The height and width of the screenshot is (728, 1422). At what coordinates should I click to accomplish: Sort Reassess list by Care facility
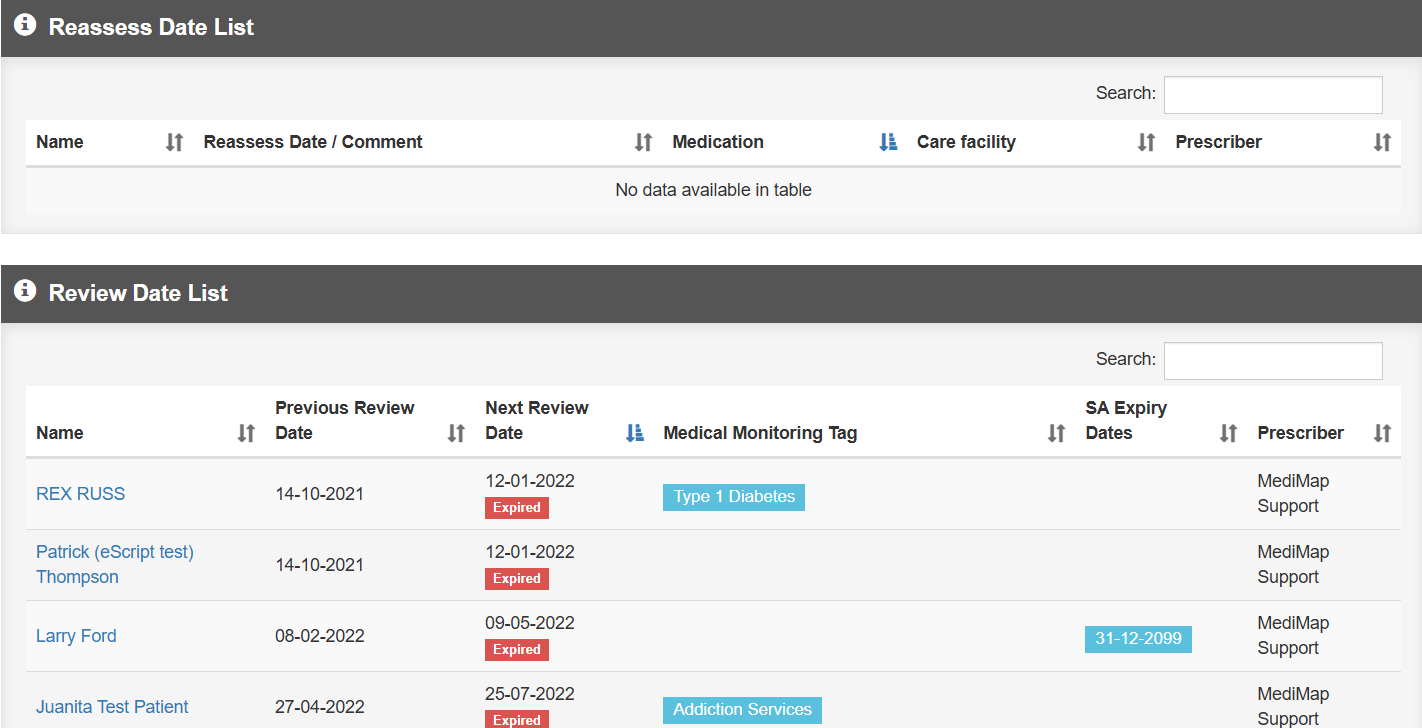[x=966, y=142]
